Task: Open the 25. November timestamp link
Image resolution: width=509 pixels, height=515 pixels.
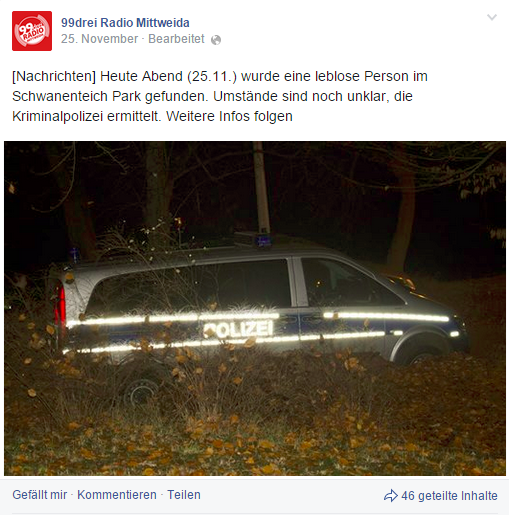Action: click(99, 39)
